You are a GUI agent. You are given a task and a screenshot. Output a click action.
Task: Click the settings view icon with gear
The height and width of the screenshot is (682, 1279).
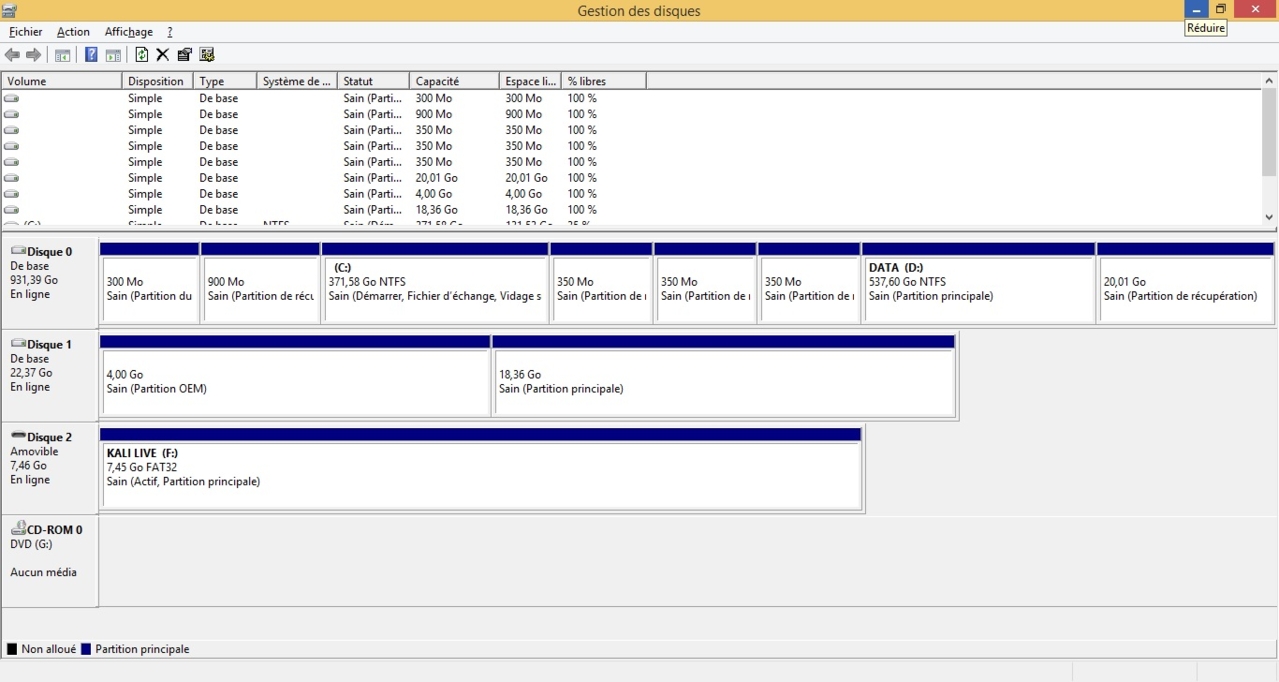(x=207, y=55)
